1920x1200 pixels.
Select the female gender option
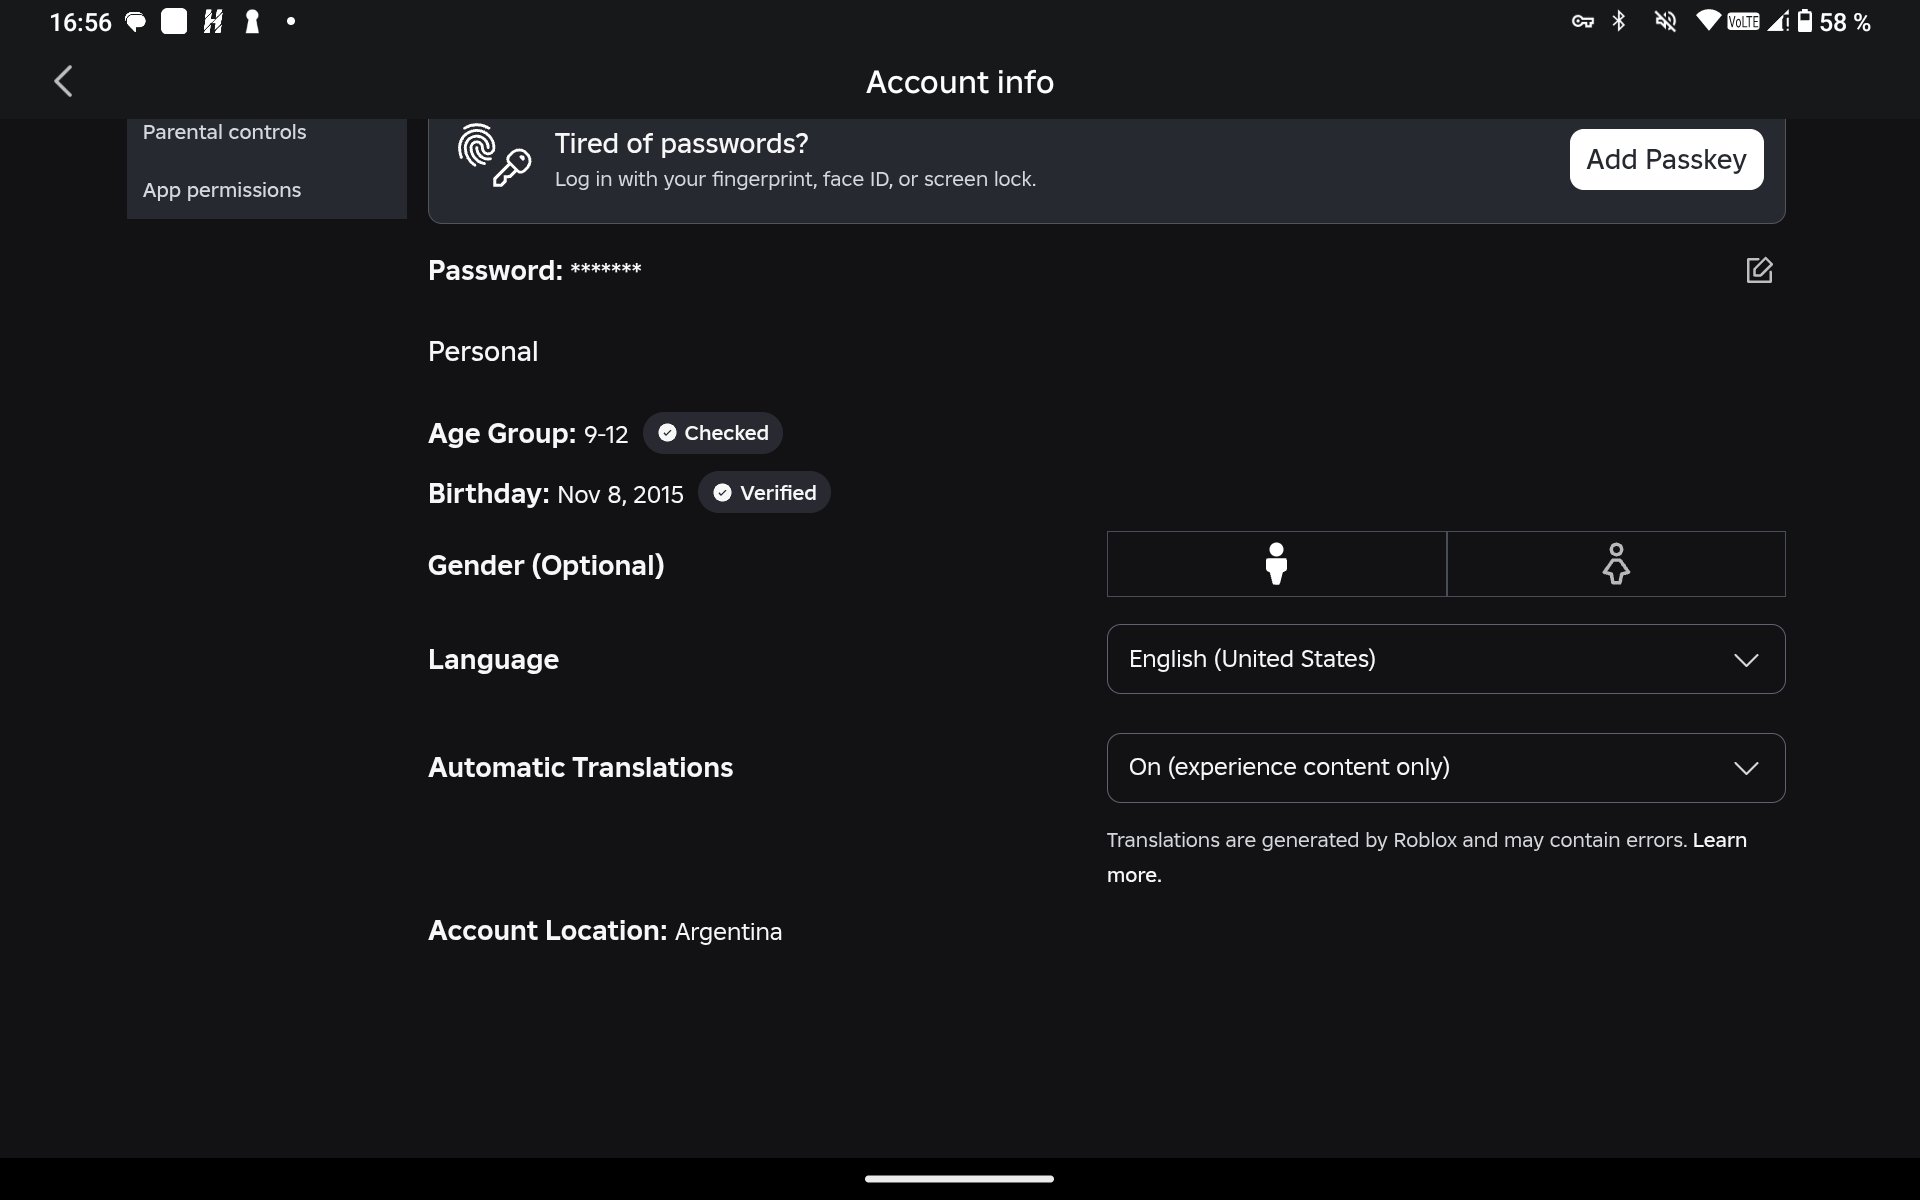click(x=1616, y=564)
